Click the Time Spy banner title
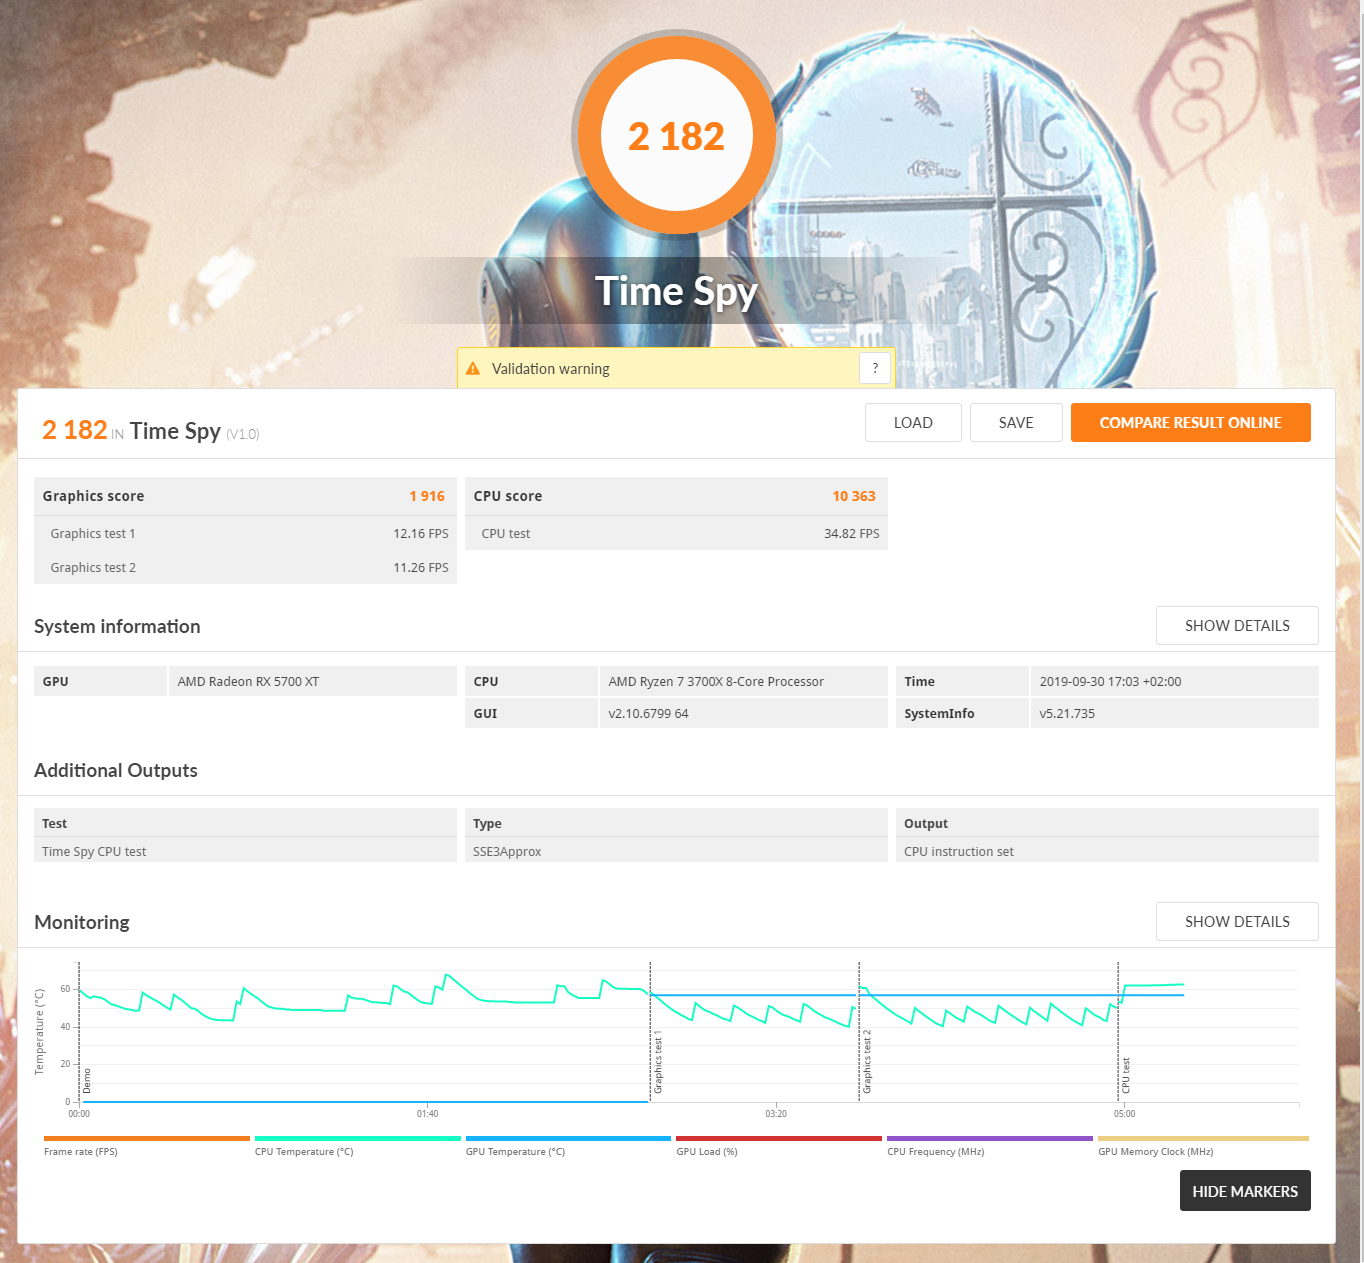This screenshot has width=1364, height=1263. [x=677, y=291]
